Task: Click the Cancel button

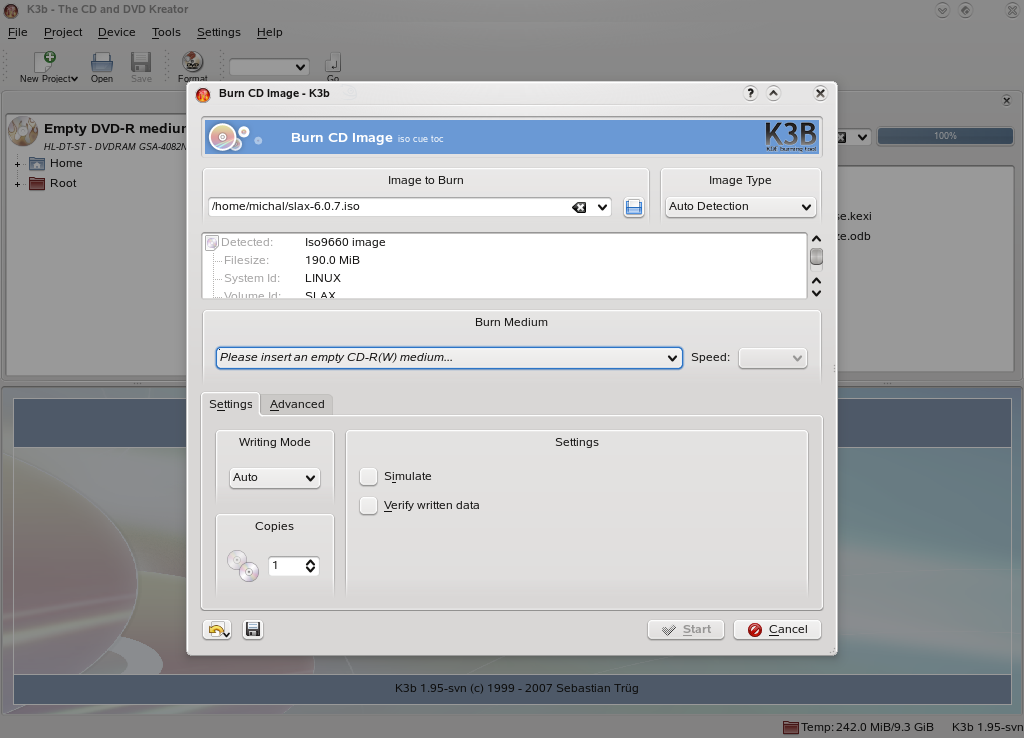Action: pos(777,629)
